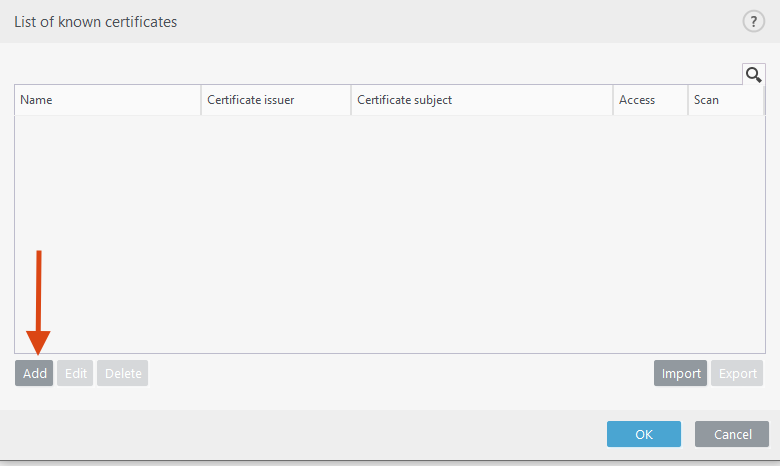Click divider between Certificate subject and Access
Screen dimensions: 780x466
click(x=613, y=100)
